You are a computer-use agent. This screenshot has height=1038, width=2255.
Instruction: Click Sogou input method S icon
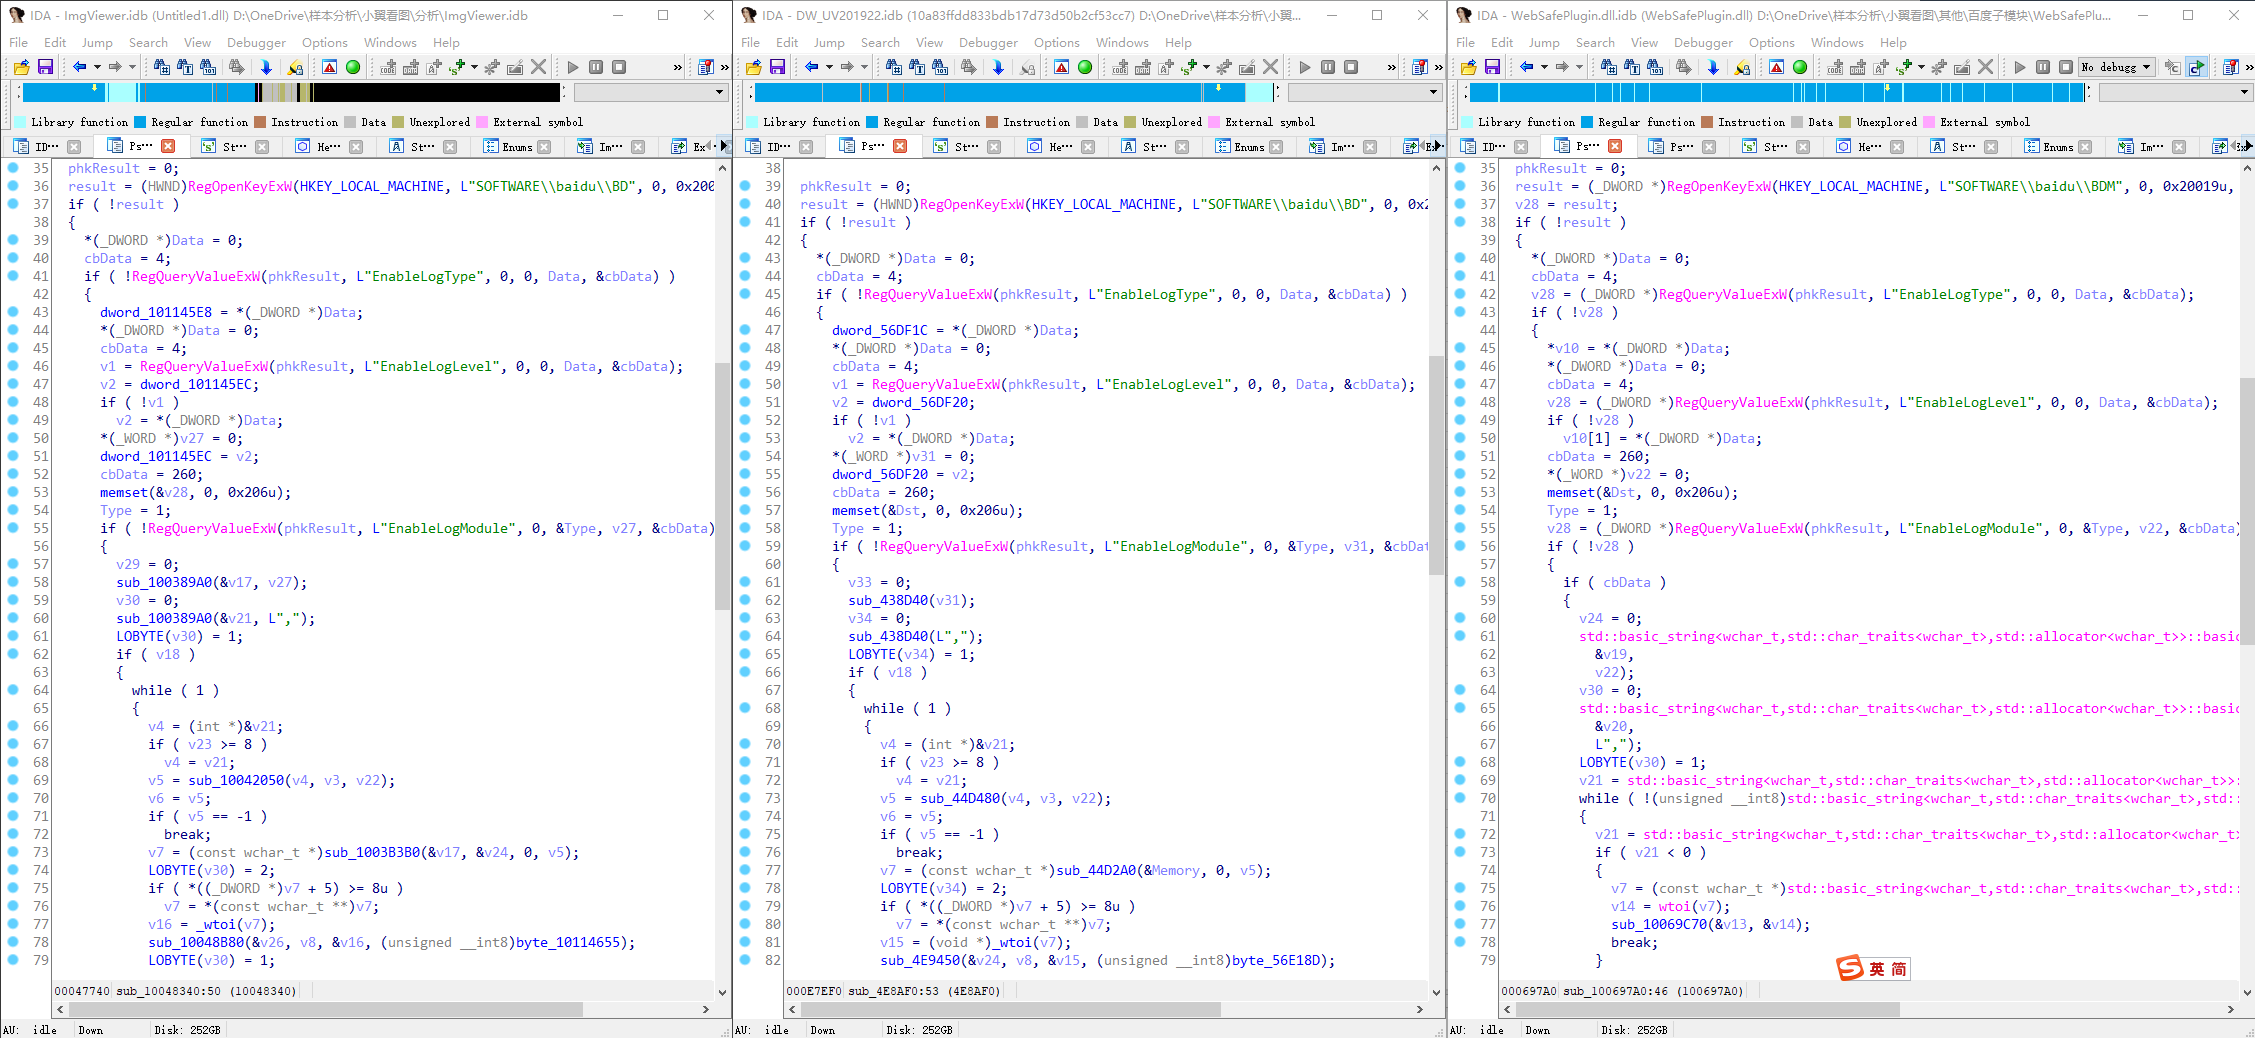point(1850,968)
